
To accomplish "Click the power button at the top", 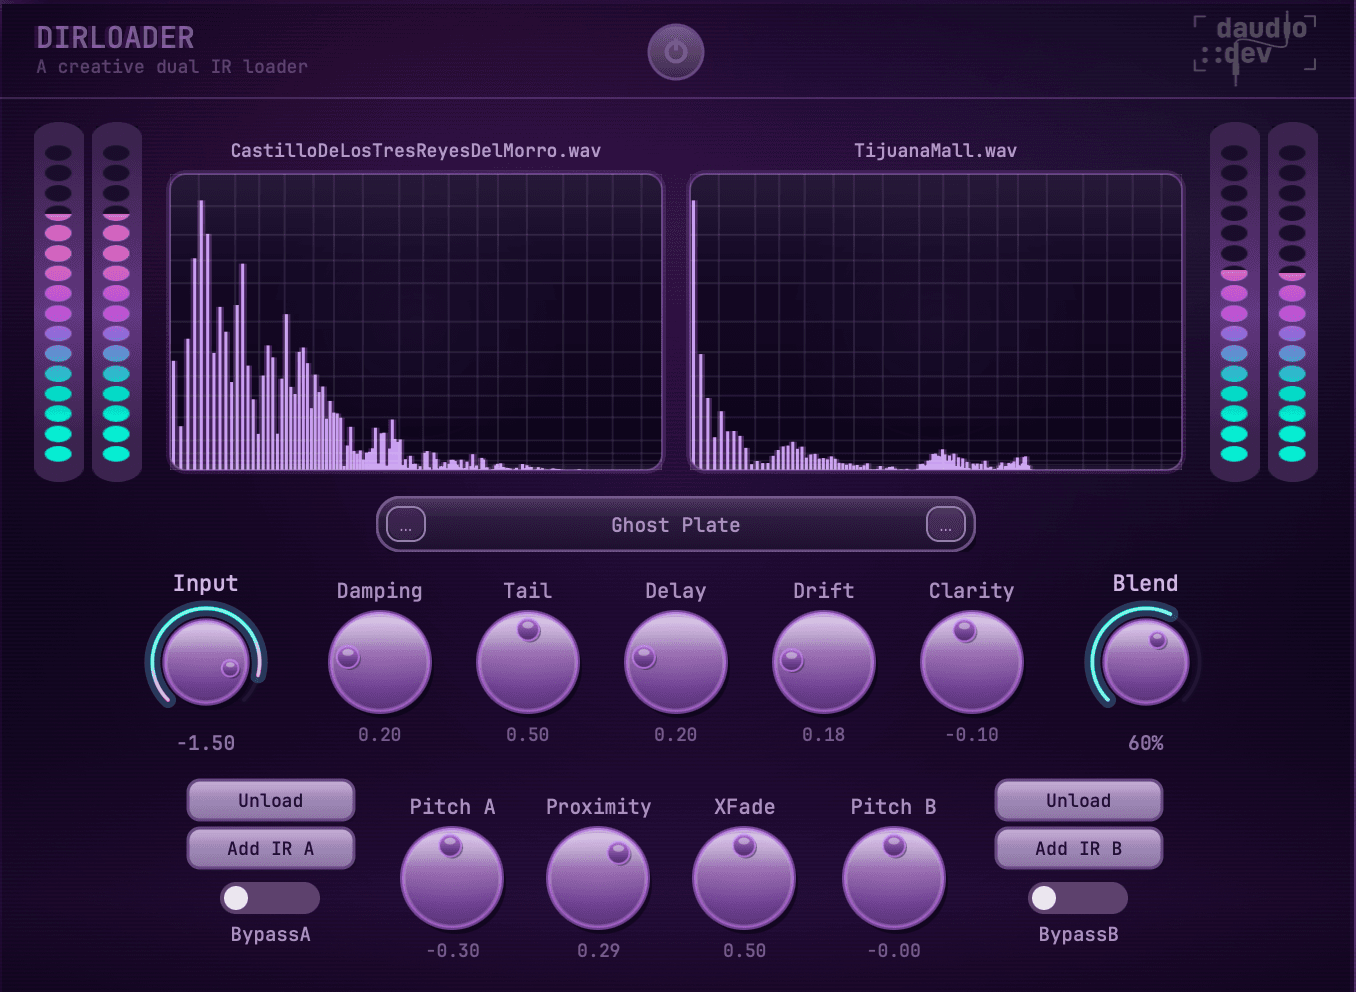I will (x=676, y=52).
